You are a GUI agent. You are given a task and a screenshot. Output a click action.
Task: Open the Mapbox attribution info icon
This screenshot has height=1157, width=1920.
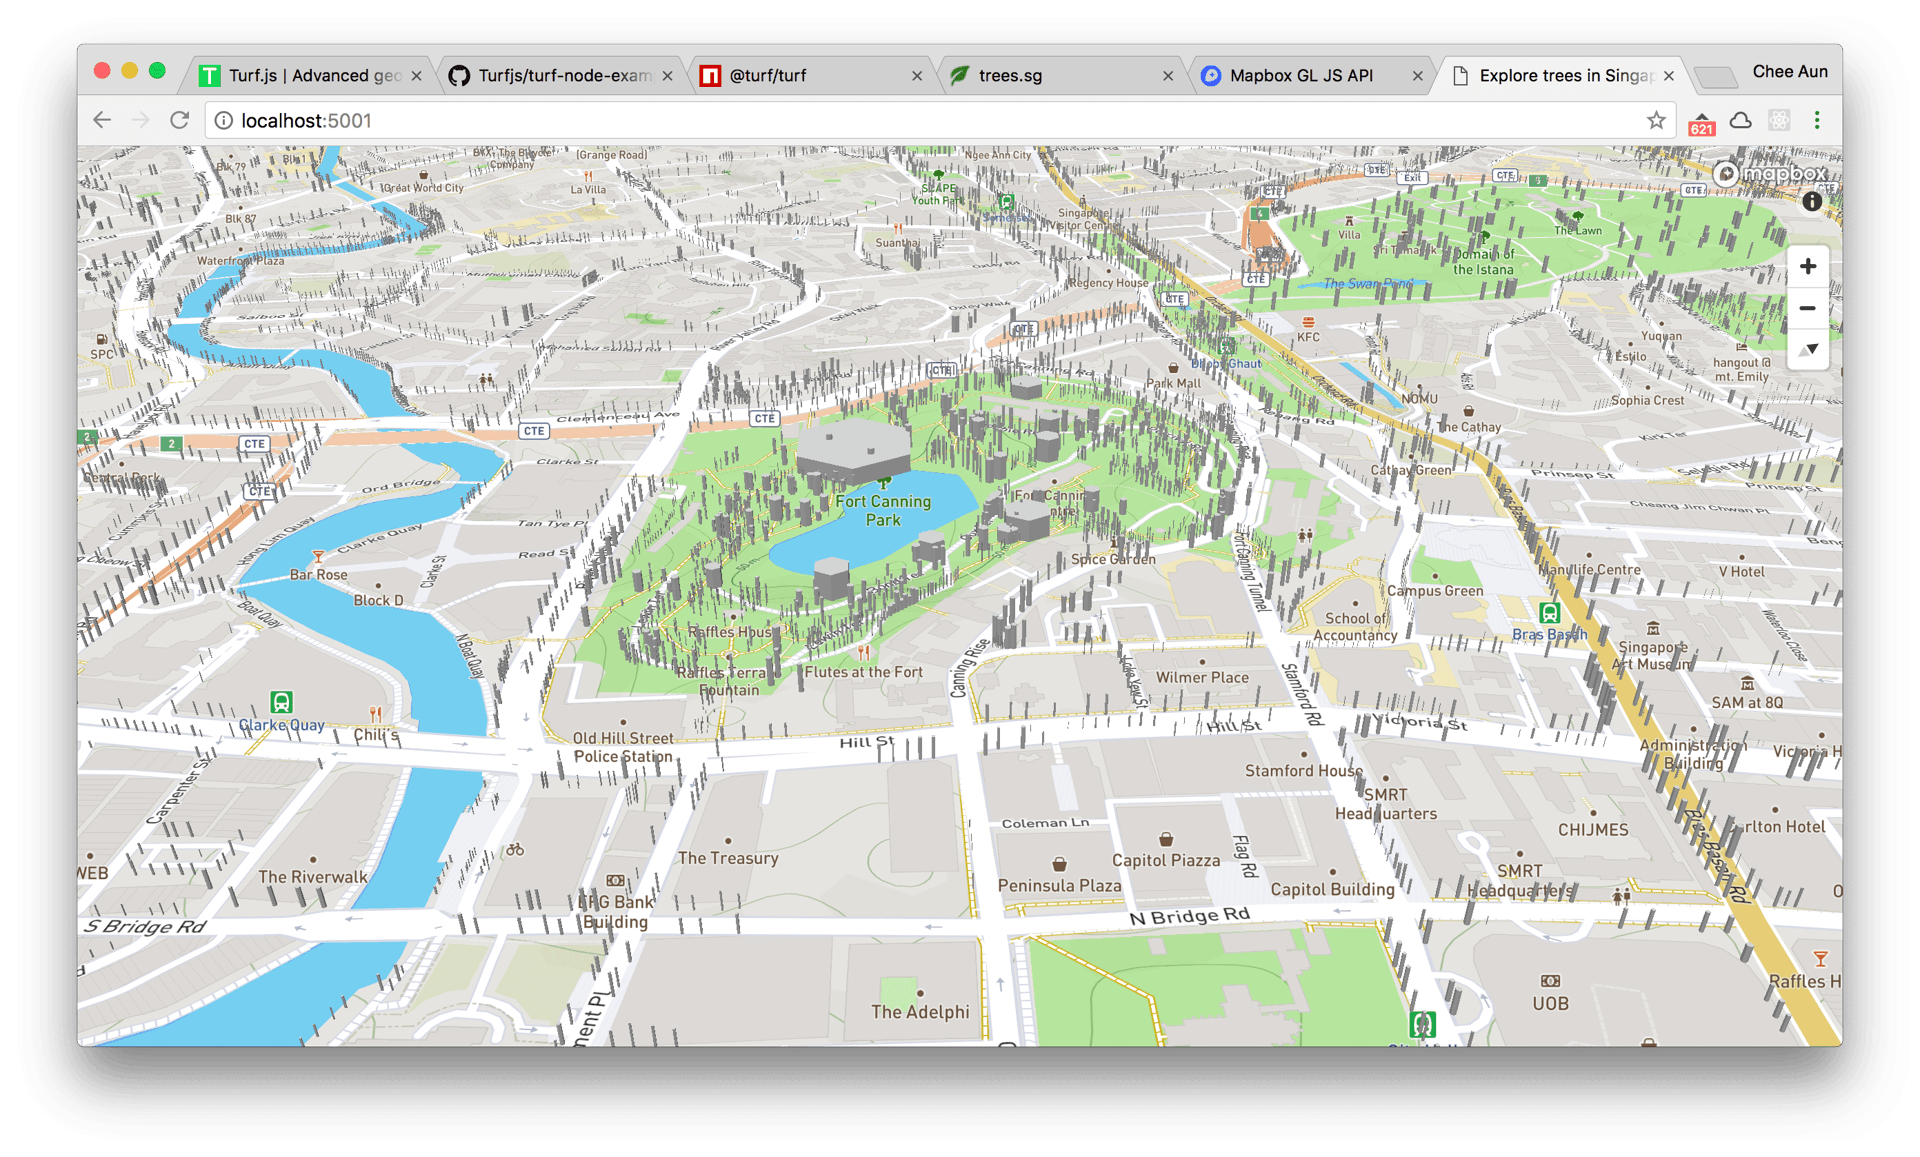[x=1811, y=202]
